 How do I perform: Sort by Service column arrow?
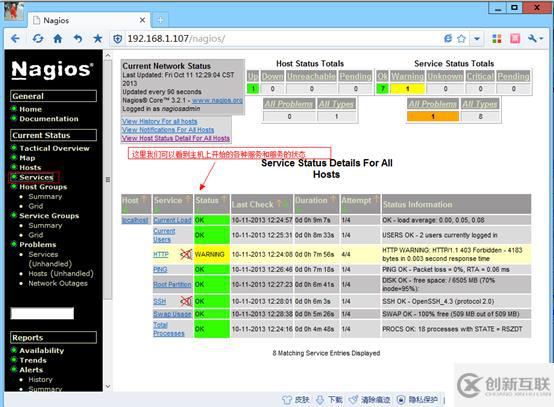pyautogui.click(x=187, y=199)
